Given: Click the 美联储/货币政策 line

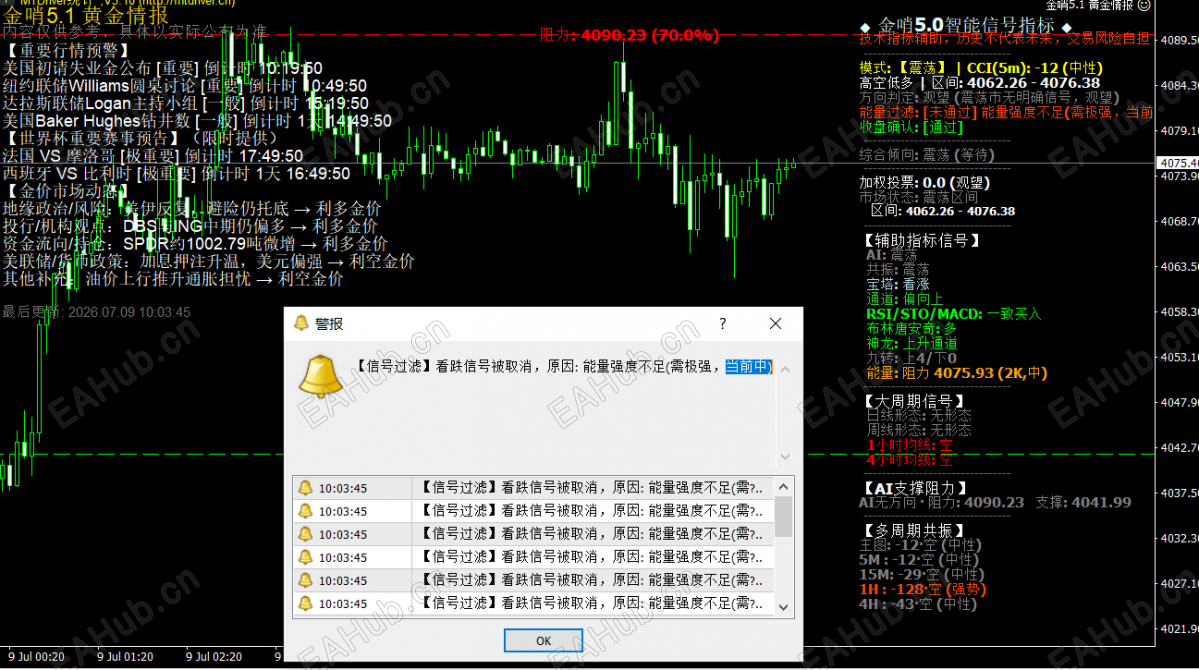Looking at the screenshot, I should (208, 262).
